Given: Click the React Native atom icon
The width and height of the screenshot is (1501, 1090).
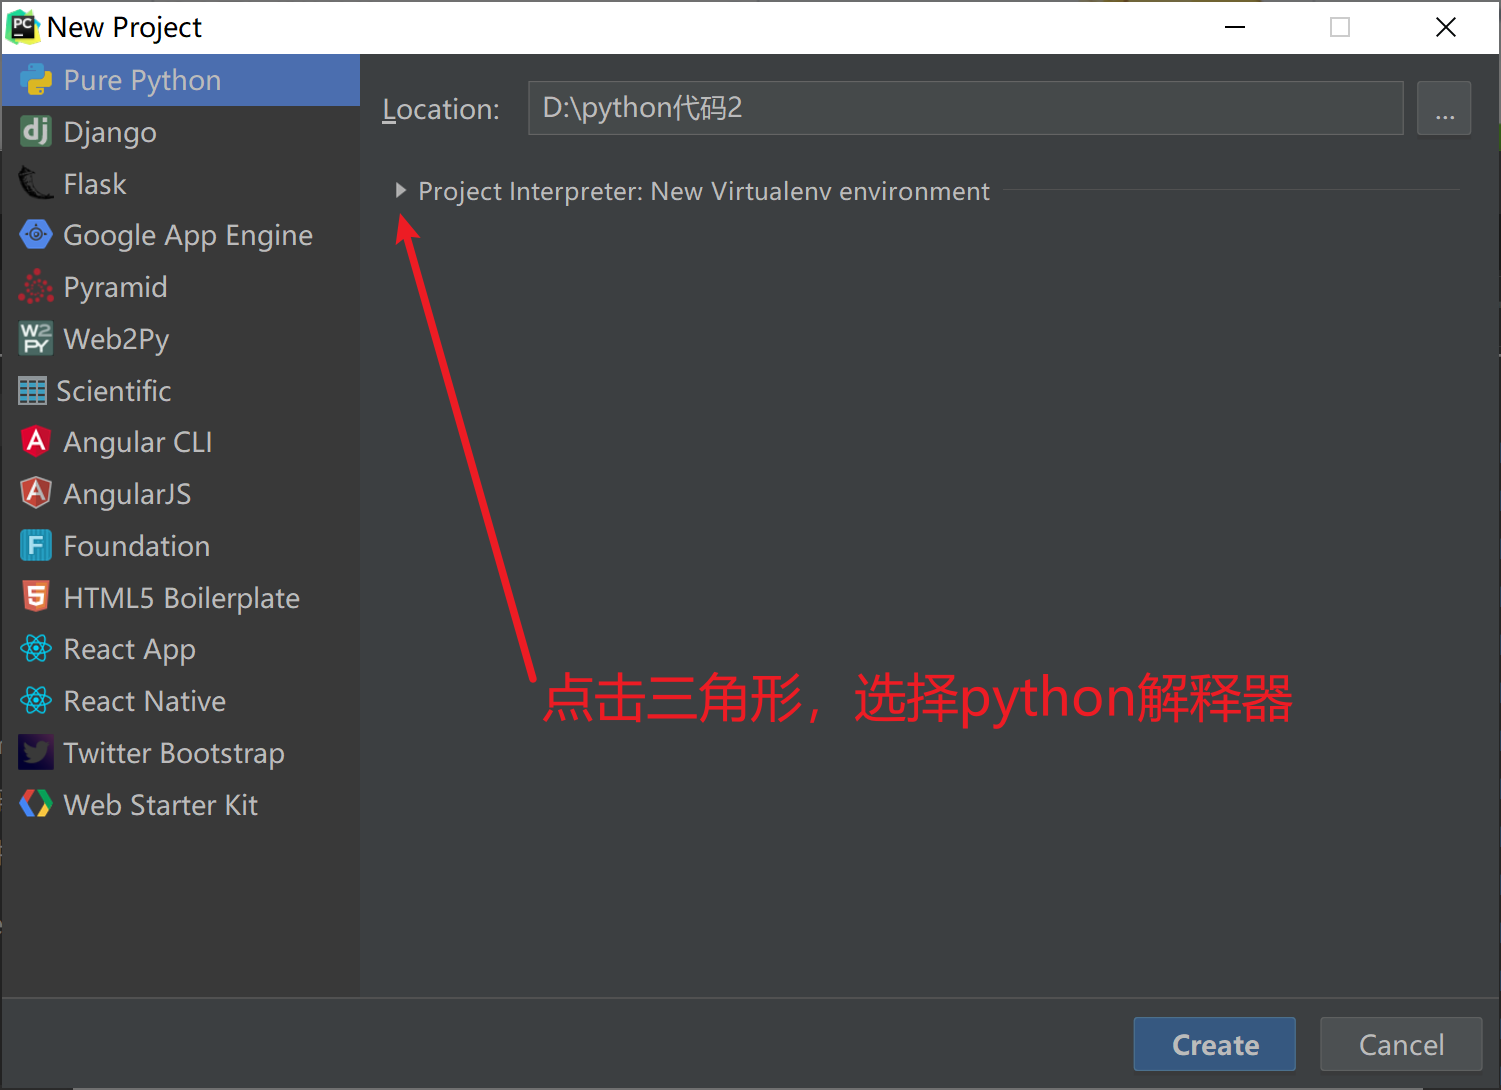Looking at the screenshot, I should click(x=36, y=701).
